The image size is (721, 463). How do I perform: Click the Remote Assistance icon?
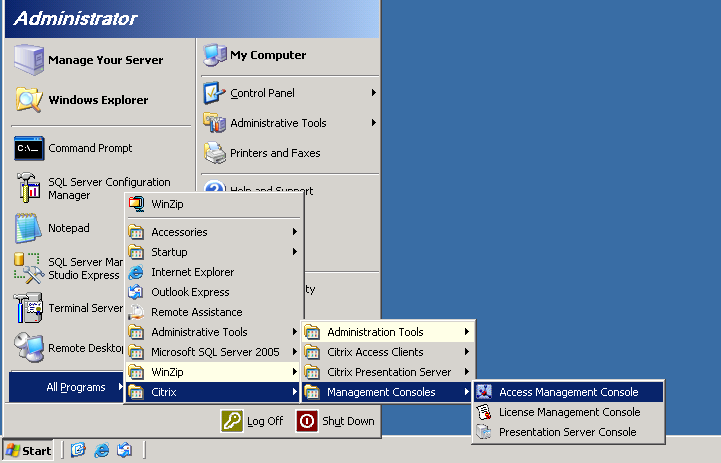pos(136,312)
